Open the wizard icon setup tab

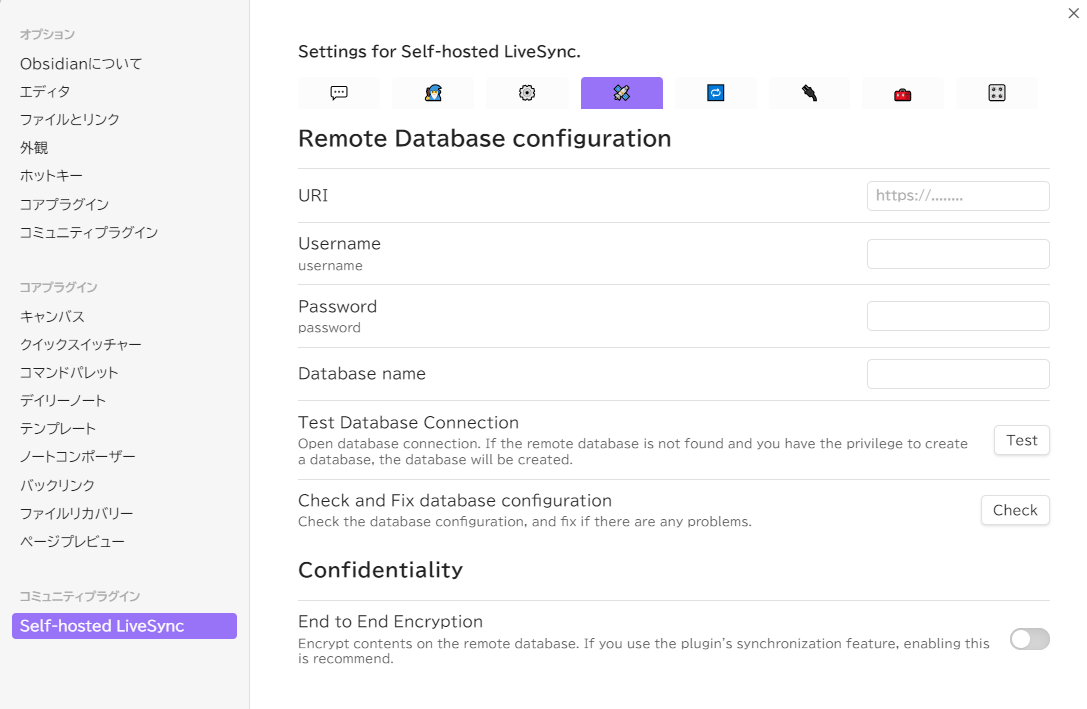433,93
